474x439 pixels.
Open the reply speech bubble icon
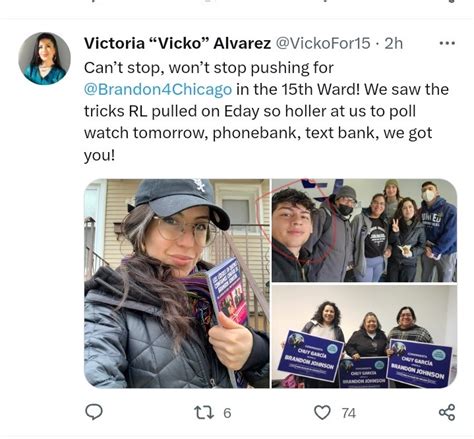point(94,412)
